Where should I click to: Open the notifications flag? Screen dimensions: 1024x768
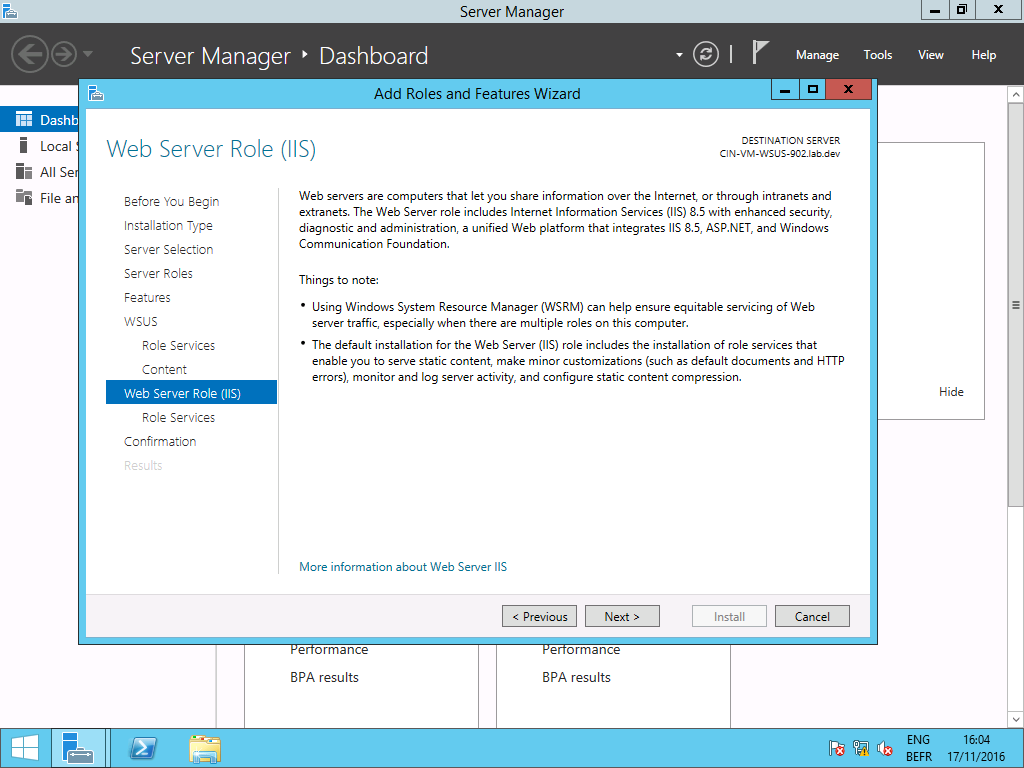(759, 53)
